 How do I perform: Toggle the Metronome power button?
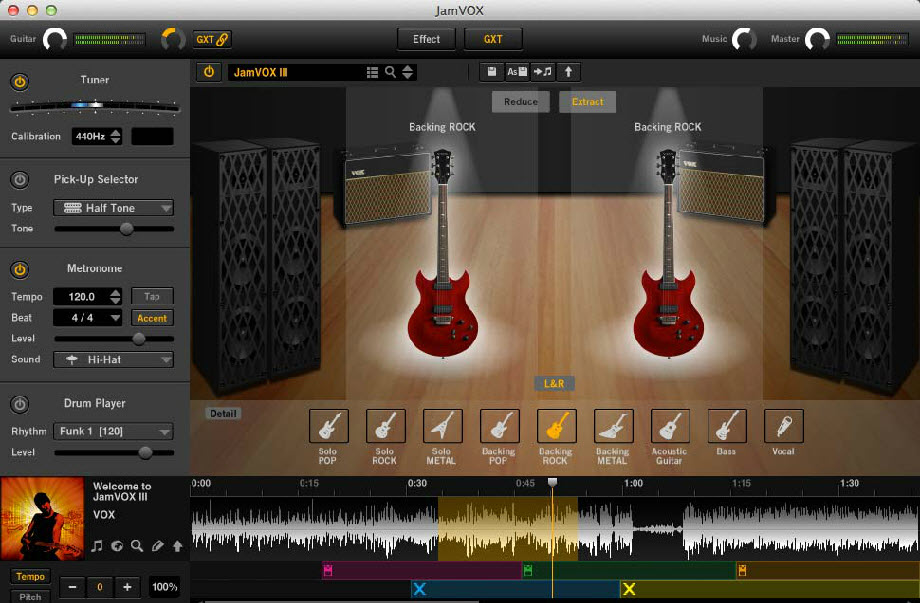pyautogui.click(x=19, y=269)
